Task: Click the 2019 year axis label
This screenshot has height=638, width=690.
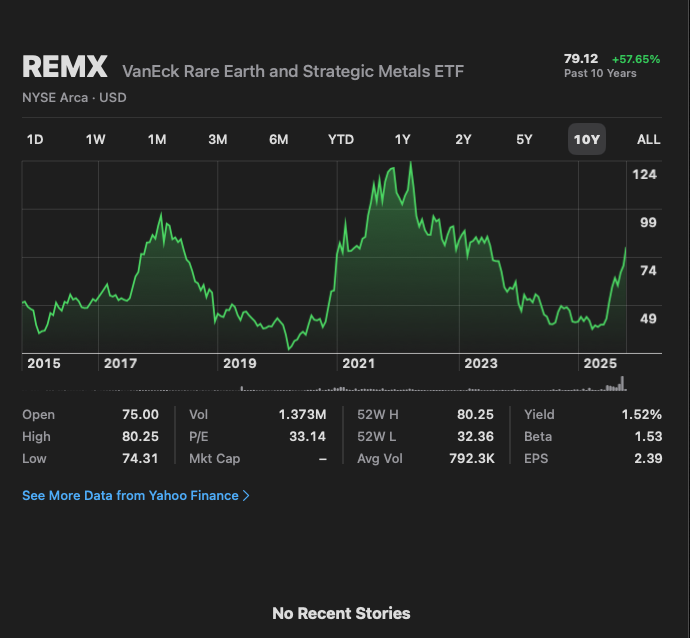Action: point(239,363)
